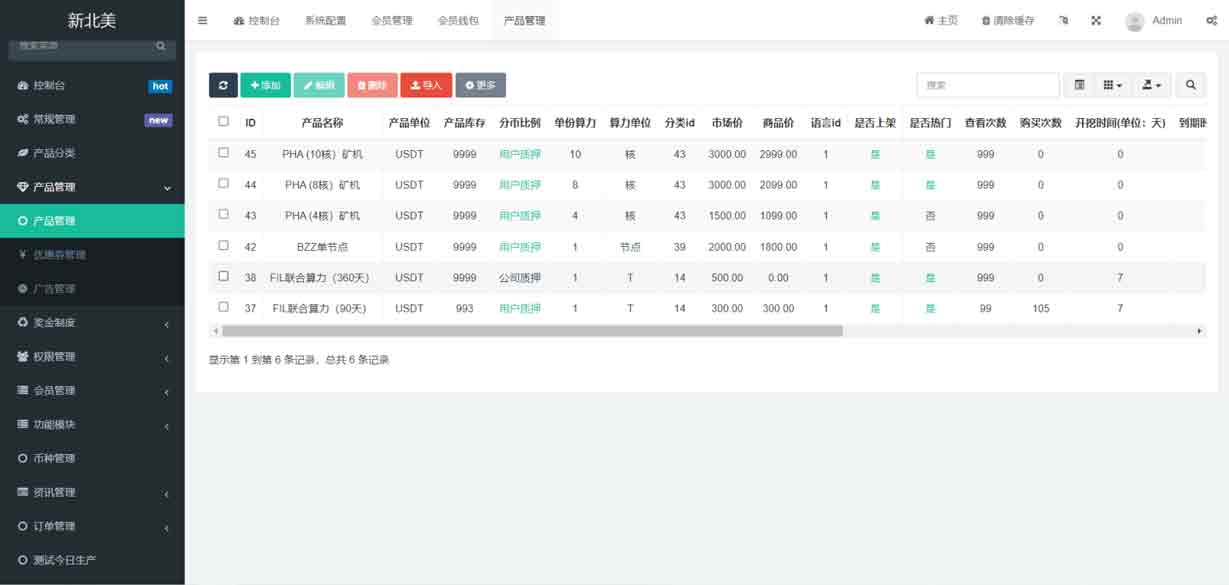The image size is (1229, 585).
Task: Click the 编辑 (edit) button
Action: coord(319,85)
